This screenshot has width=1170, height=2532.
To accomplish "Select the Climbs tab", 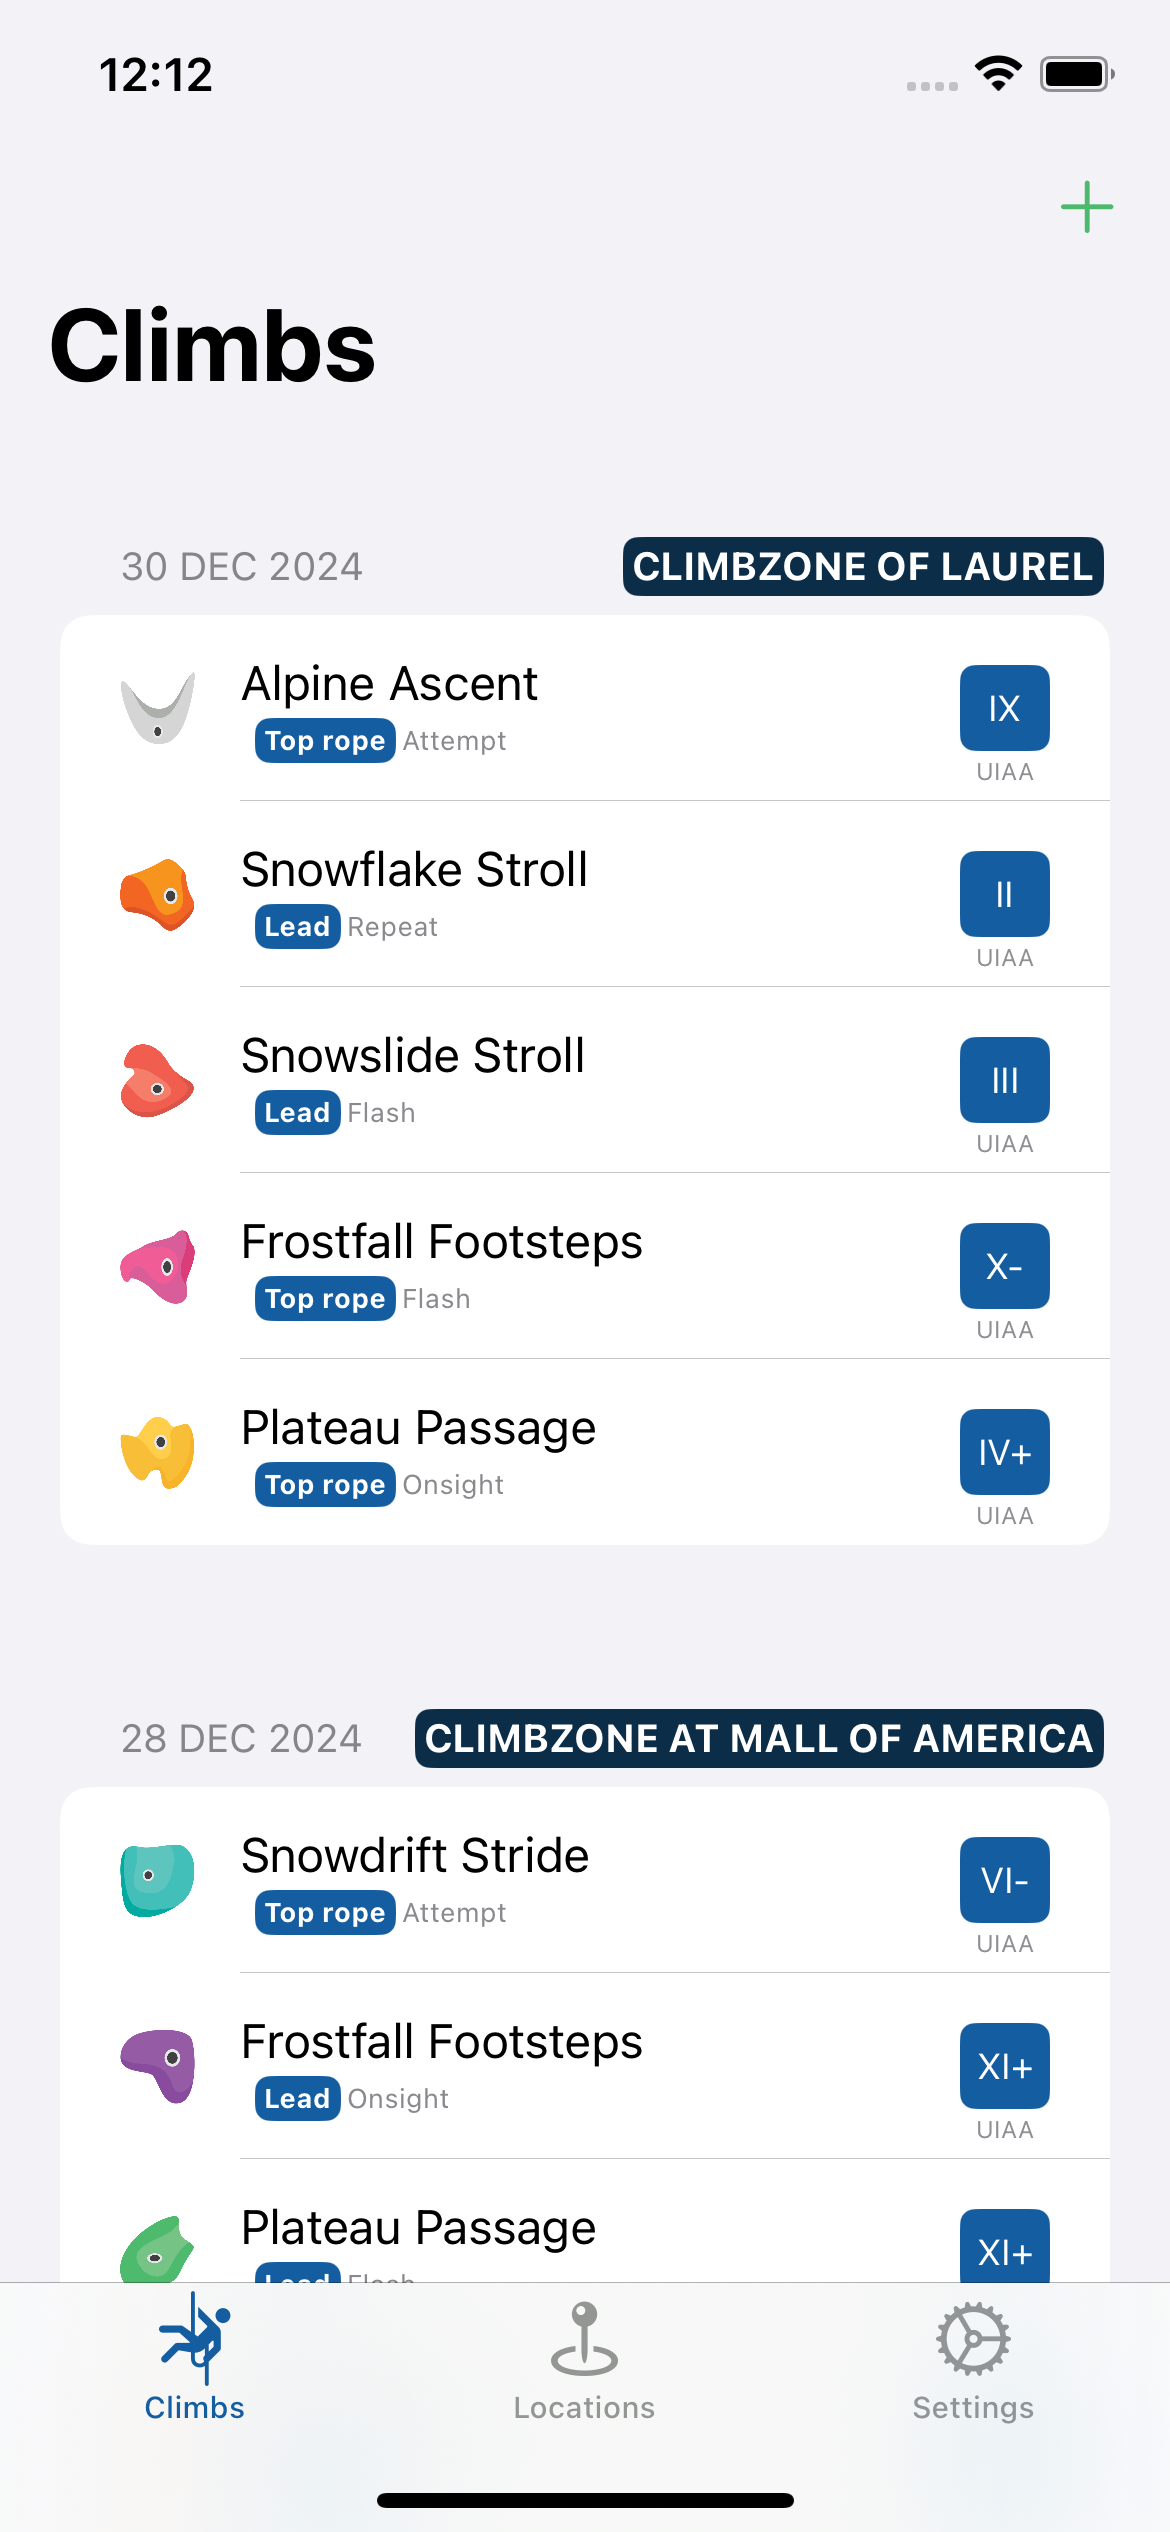I will click(x=194, y=2364).
